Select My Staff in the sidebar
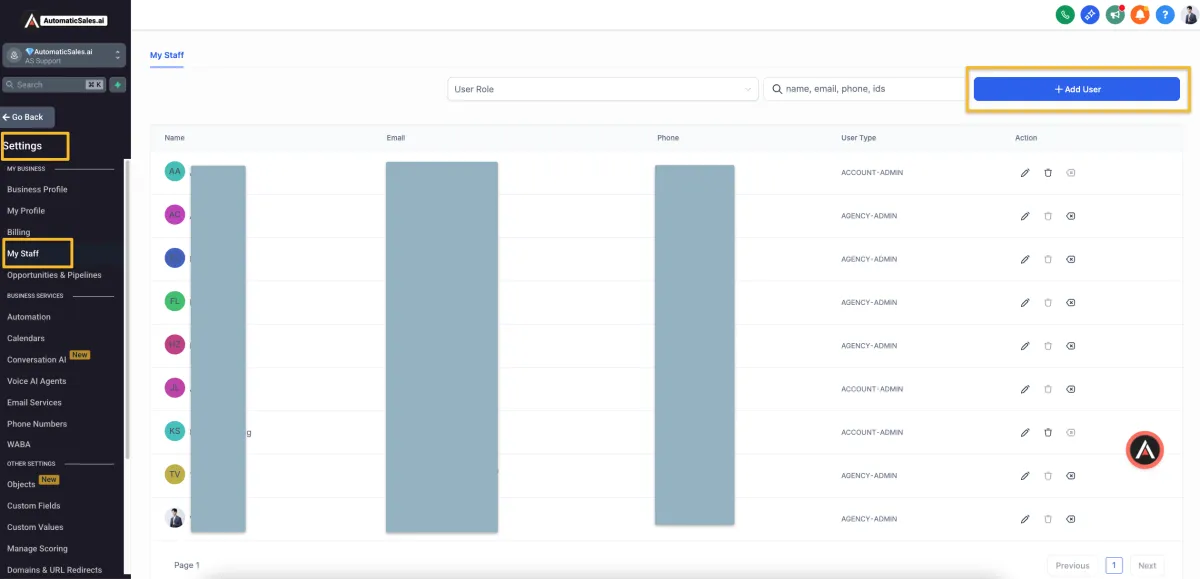Viewport: 1200px width, 579px height. click(23, 254)
